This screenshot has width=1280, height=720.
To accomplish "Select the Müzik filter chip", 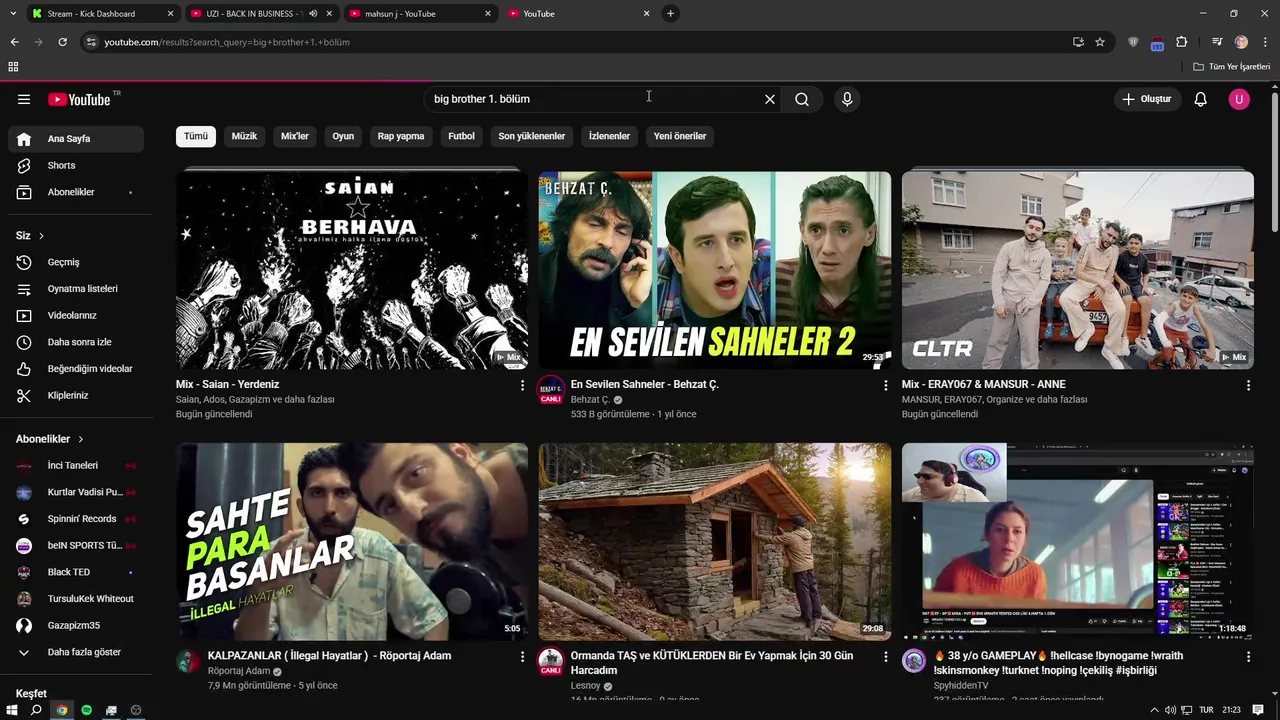I will 244,136.
